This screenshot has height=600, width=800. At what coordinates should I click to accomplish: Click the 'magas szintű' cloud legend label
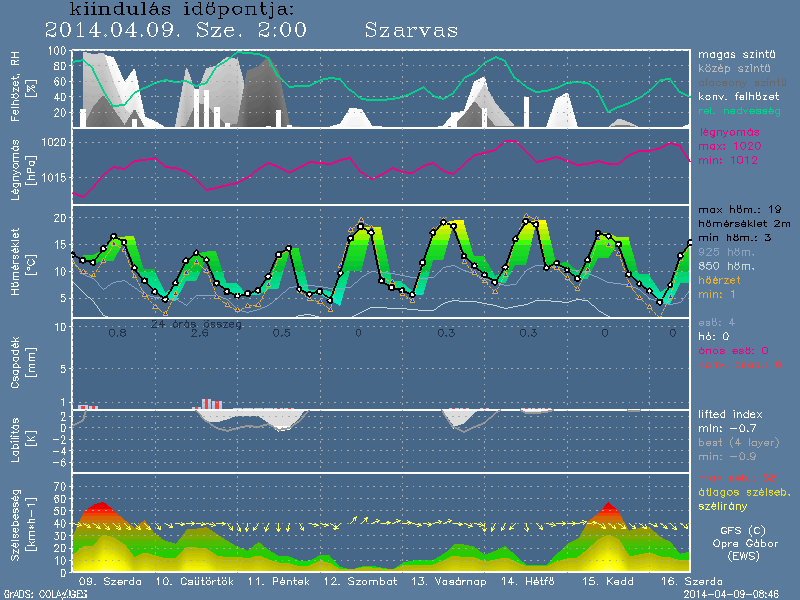731,54
